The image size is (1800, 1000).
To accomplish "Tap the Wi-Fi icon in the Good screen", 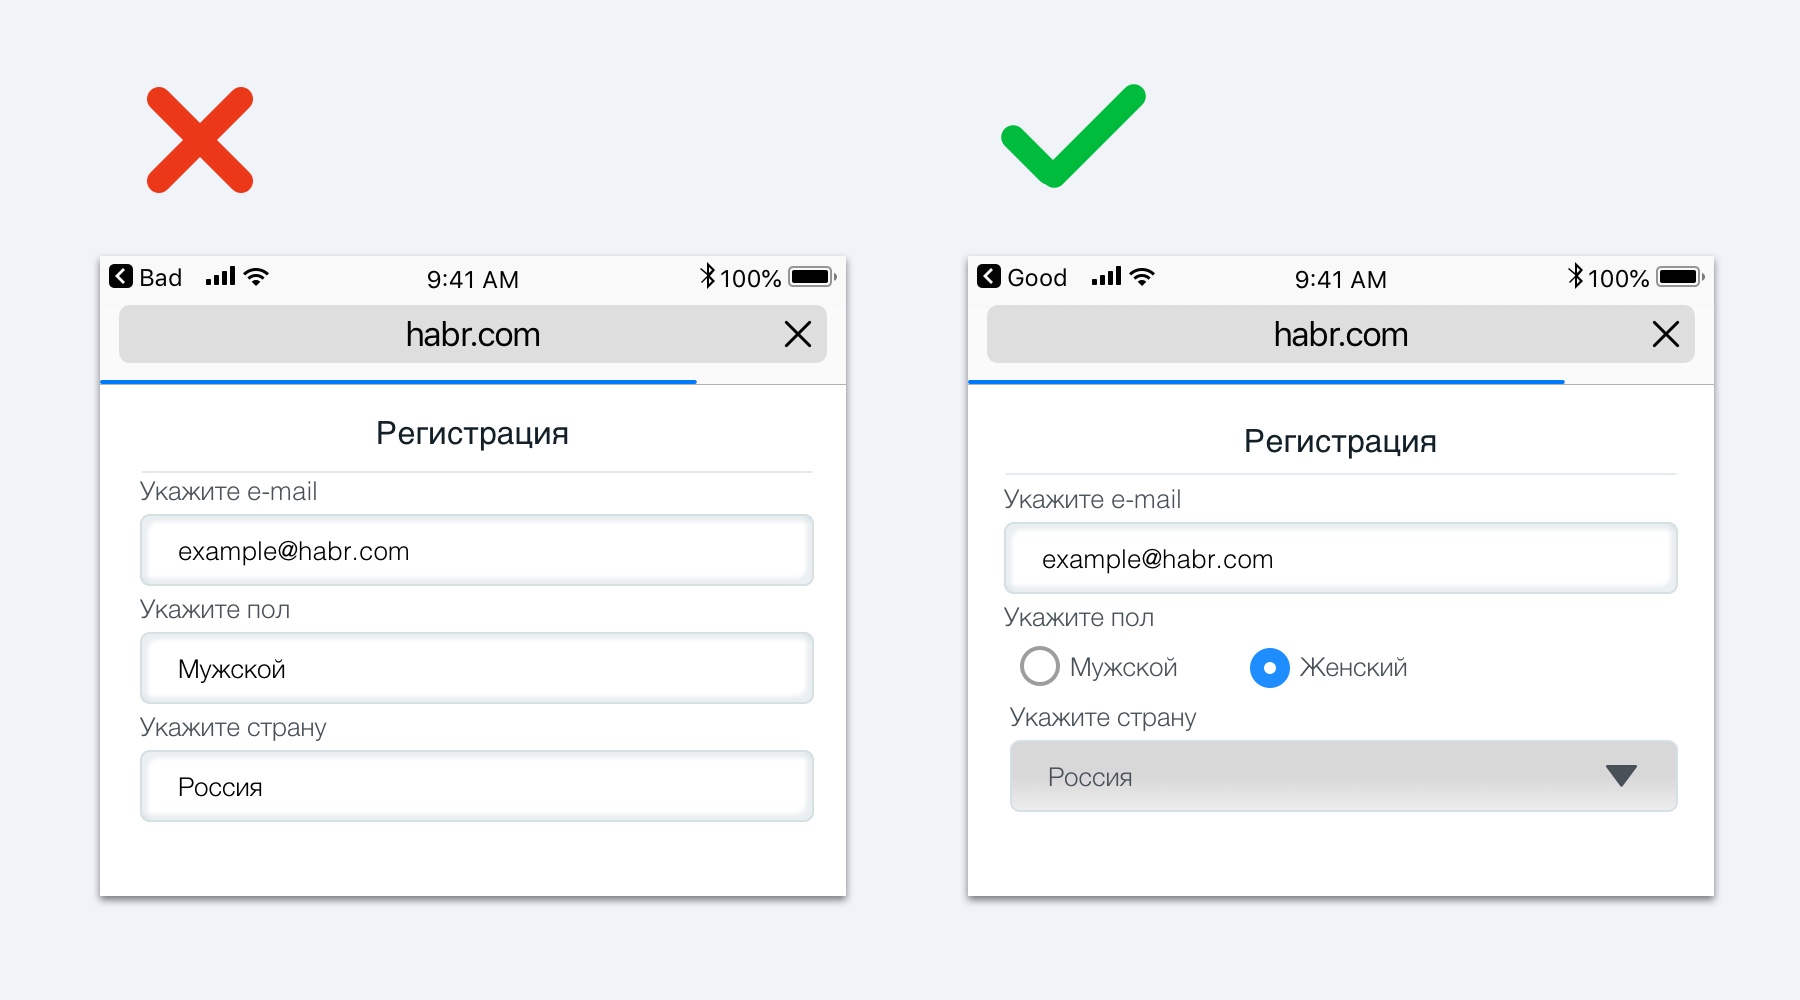I will (1142, 277).
